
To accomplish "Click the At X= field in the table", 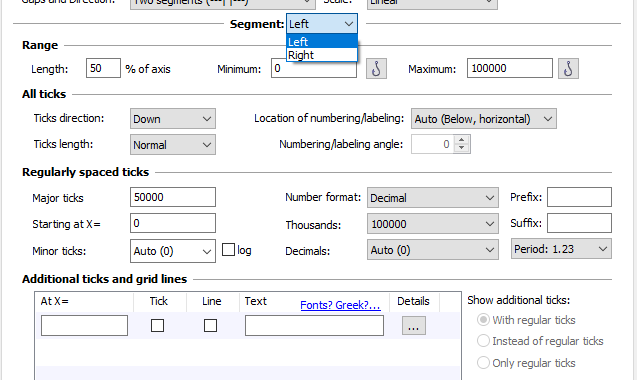I will [84, 326].
